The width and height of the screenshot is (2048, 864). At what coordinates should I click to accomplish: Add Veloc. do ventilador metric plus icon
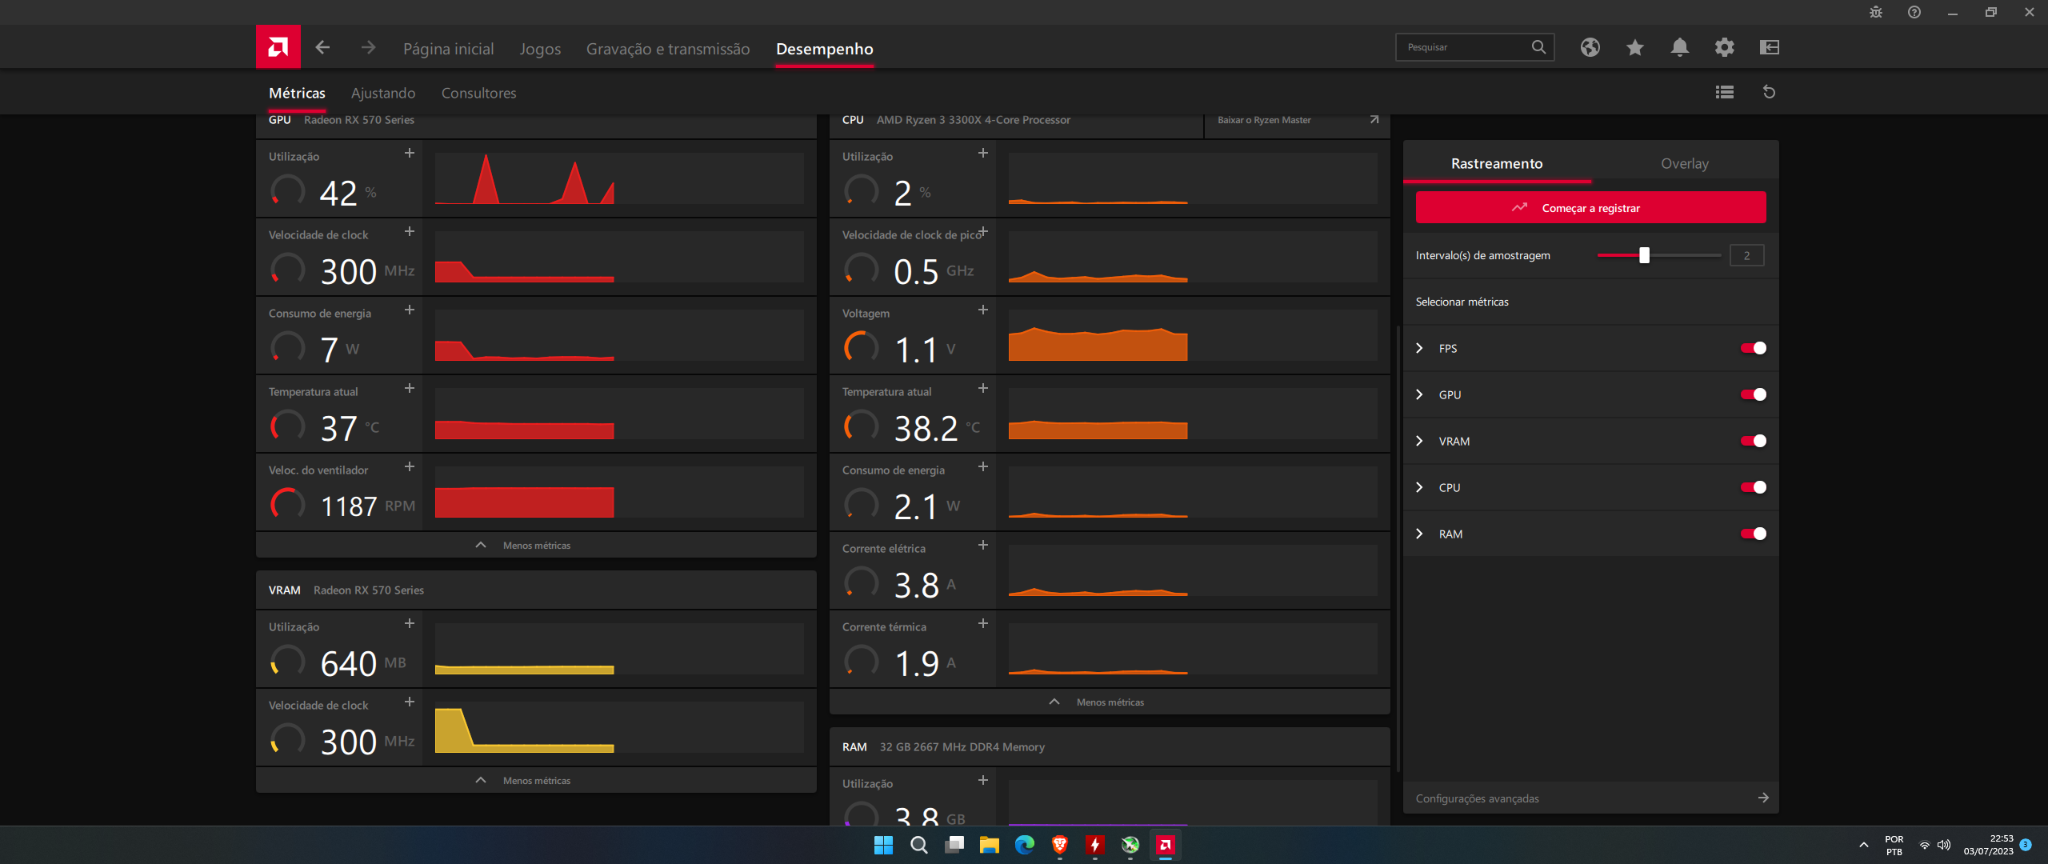click(x=409, y=467)
